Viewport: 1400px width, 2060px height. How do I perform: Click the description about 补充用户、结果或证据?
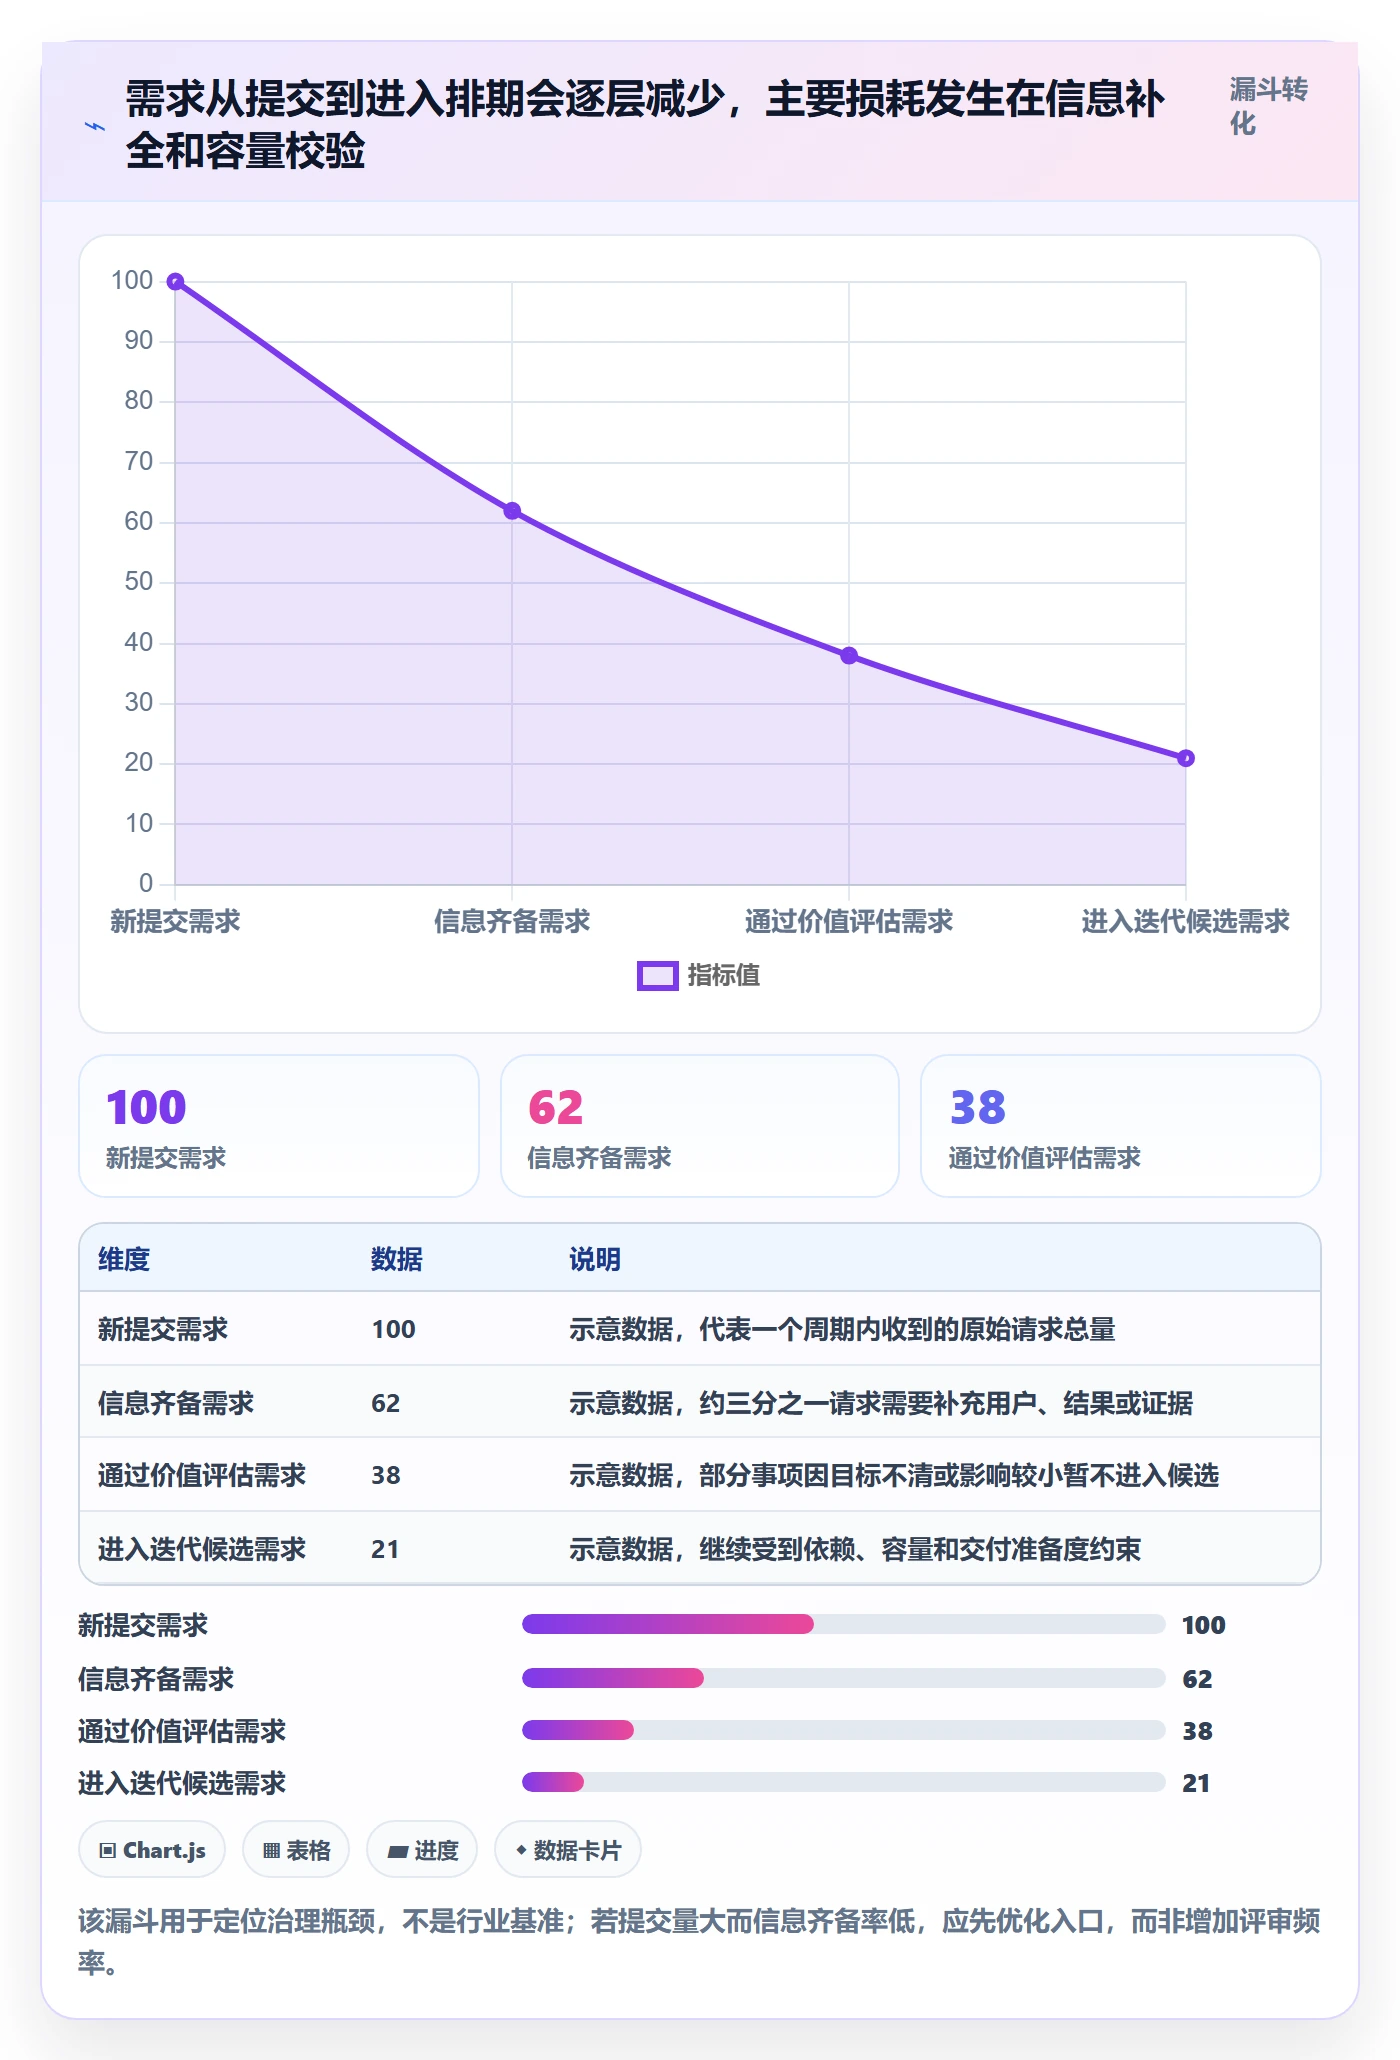pos(881,1403)
